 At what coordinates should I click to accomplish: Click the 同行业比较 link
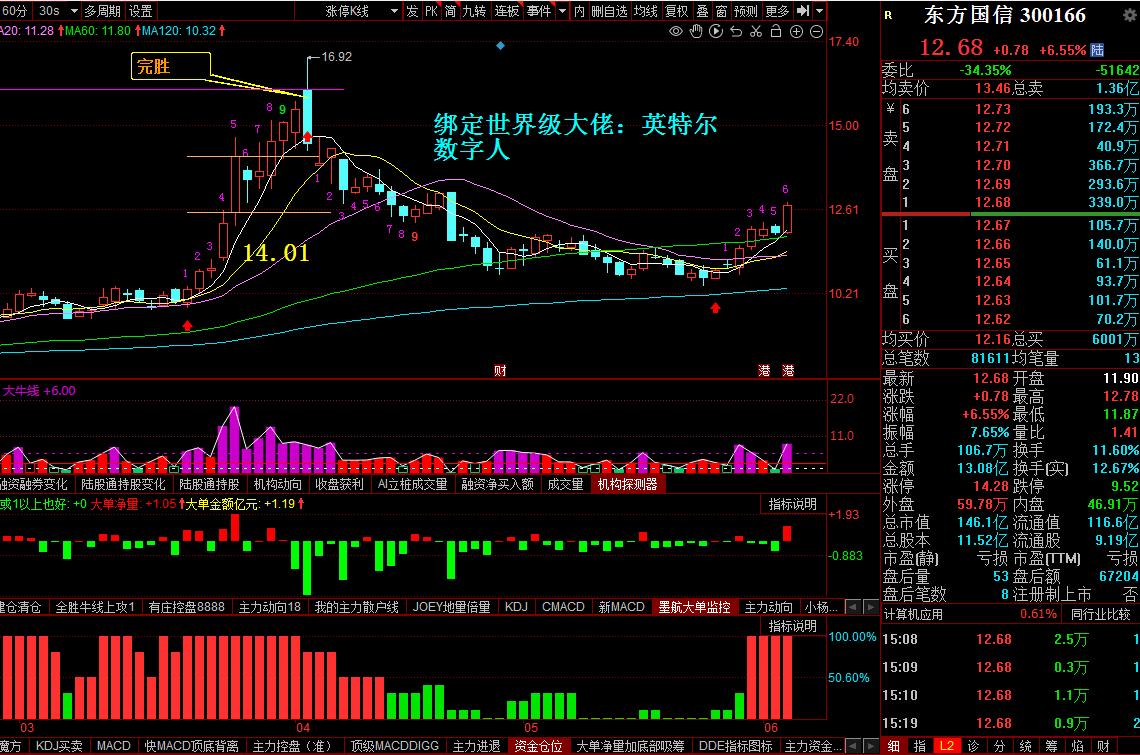pos(1101,614)
